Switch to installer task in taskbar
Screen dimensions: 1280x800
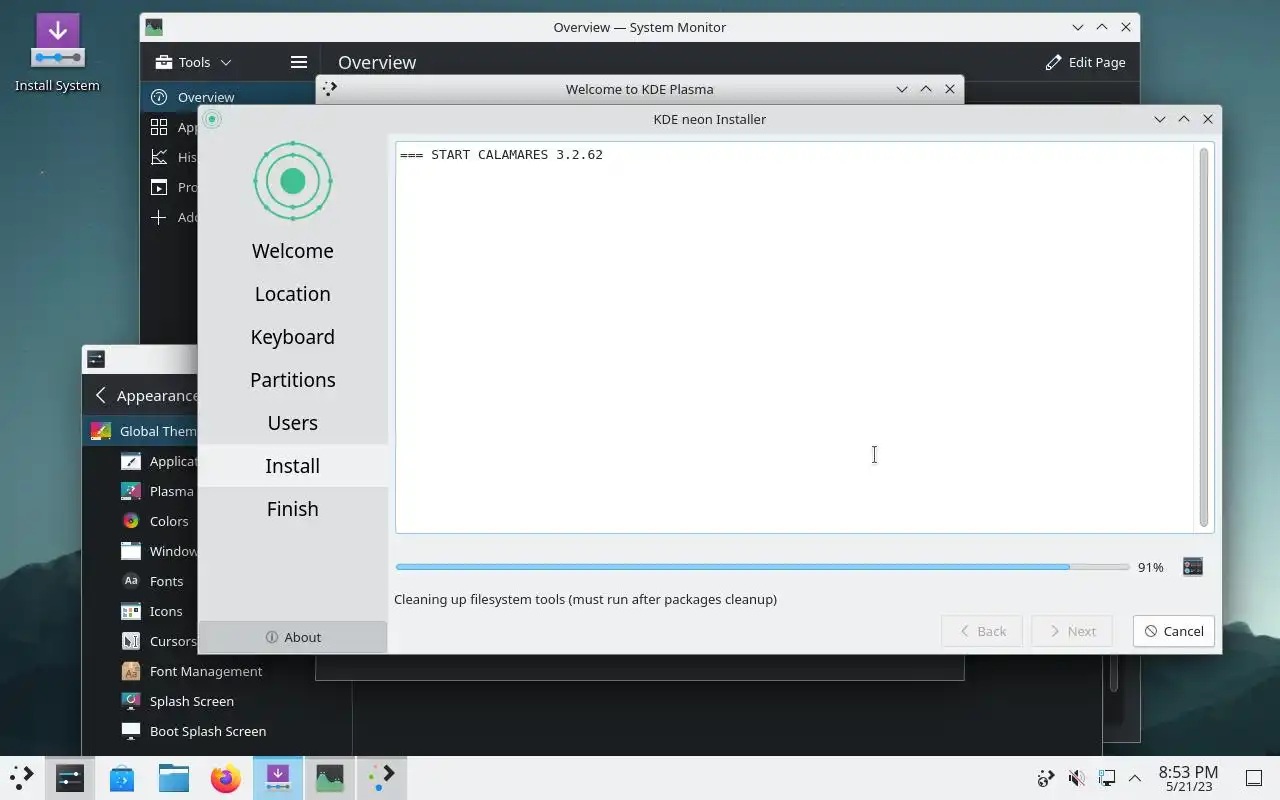point(278,777)
